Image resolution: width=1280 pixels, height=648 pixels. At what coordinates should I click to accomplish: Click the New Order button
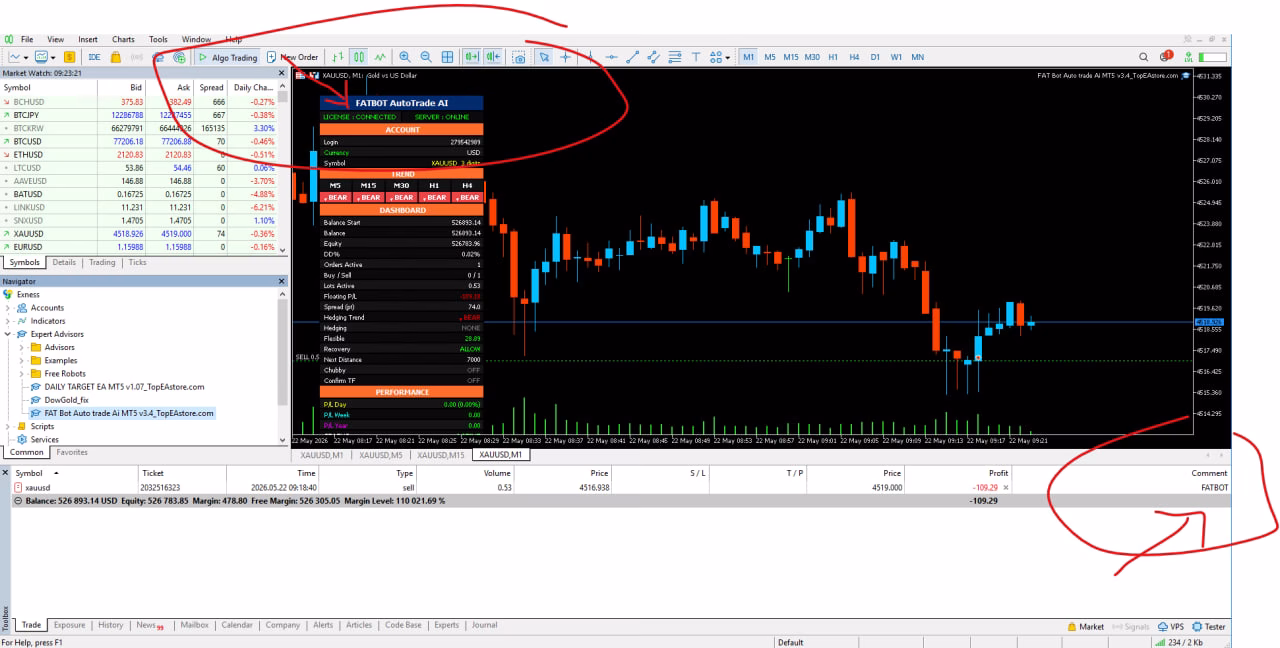292,57
